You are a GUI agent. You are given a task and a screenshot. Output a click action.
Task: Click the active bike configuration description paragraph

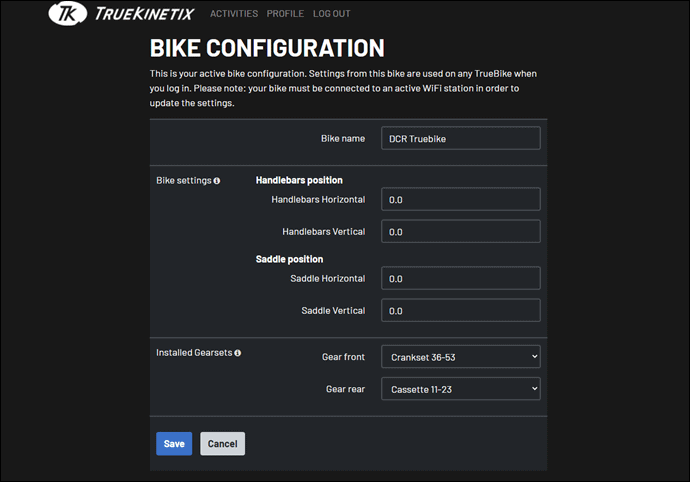(x=343, y=88)
